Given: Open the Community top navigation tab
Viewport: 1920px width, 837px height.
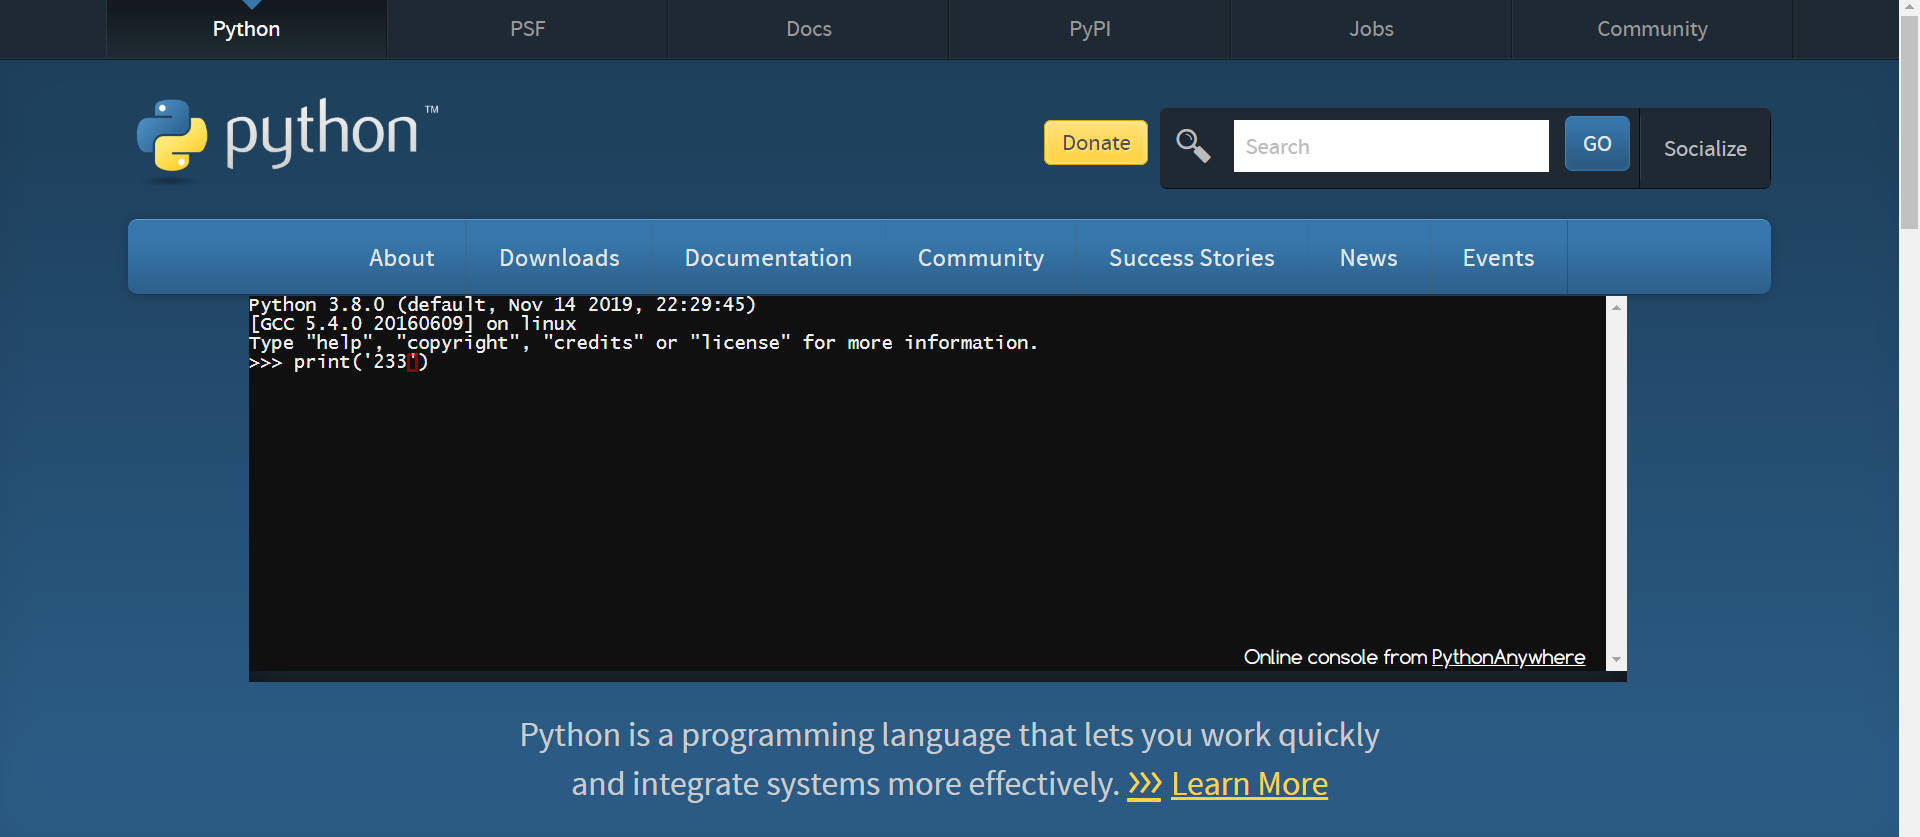Looking at the screenshot, I should [1652, 29].
